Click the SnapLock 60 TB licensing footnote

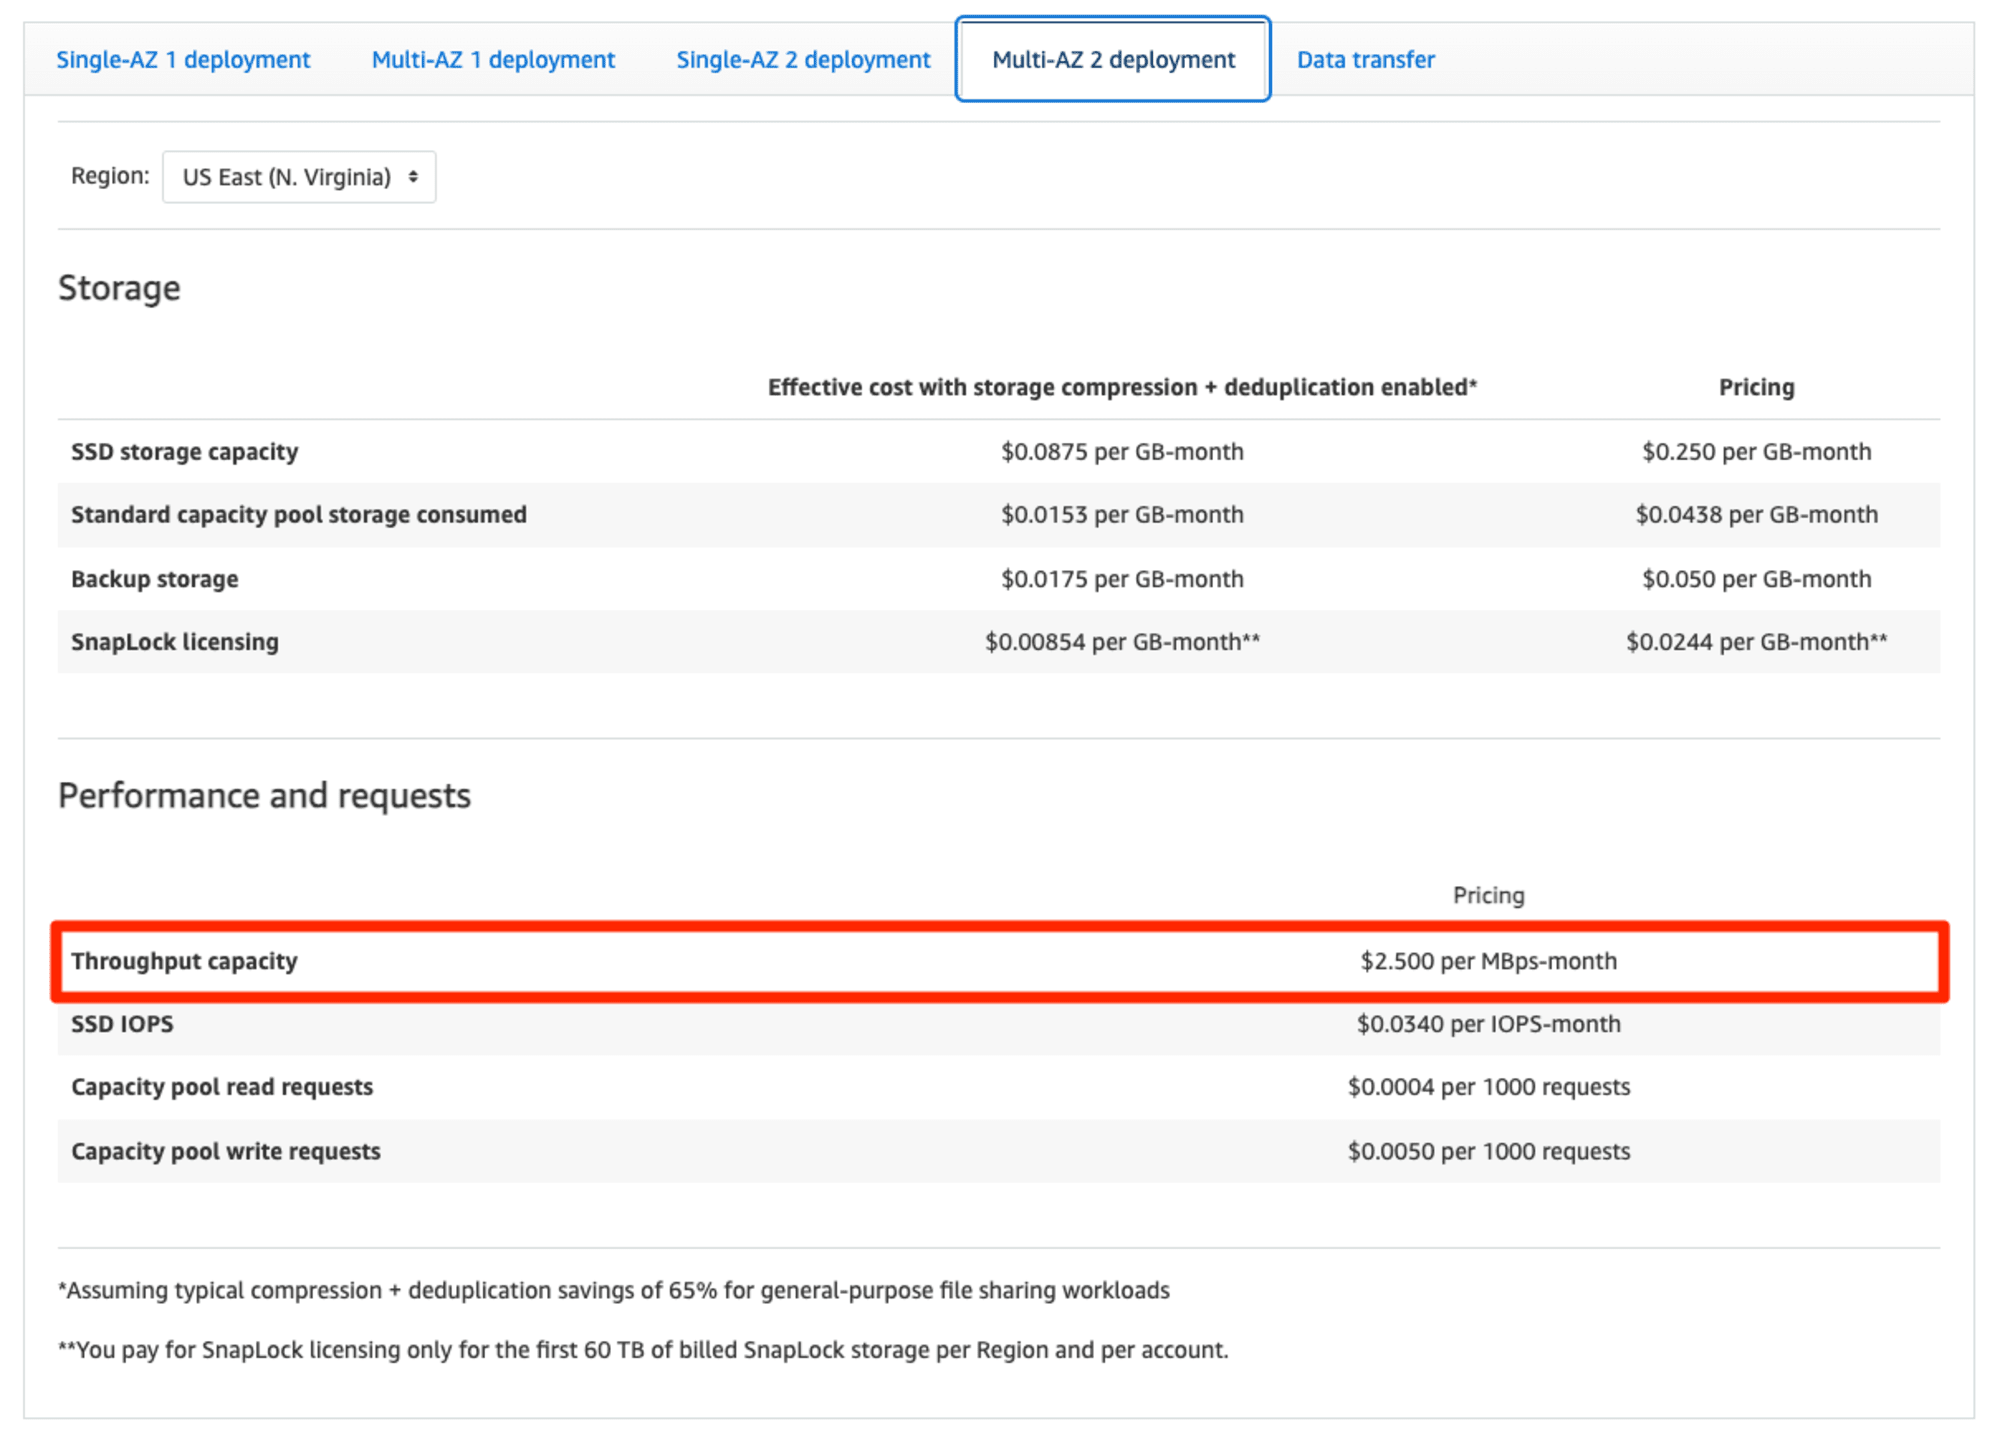[643, 1350]
